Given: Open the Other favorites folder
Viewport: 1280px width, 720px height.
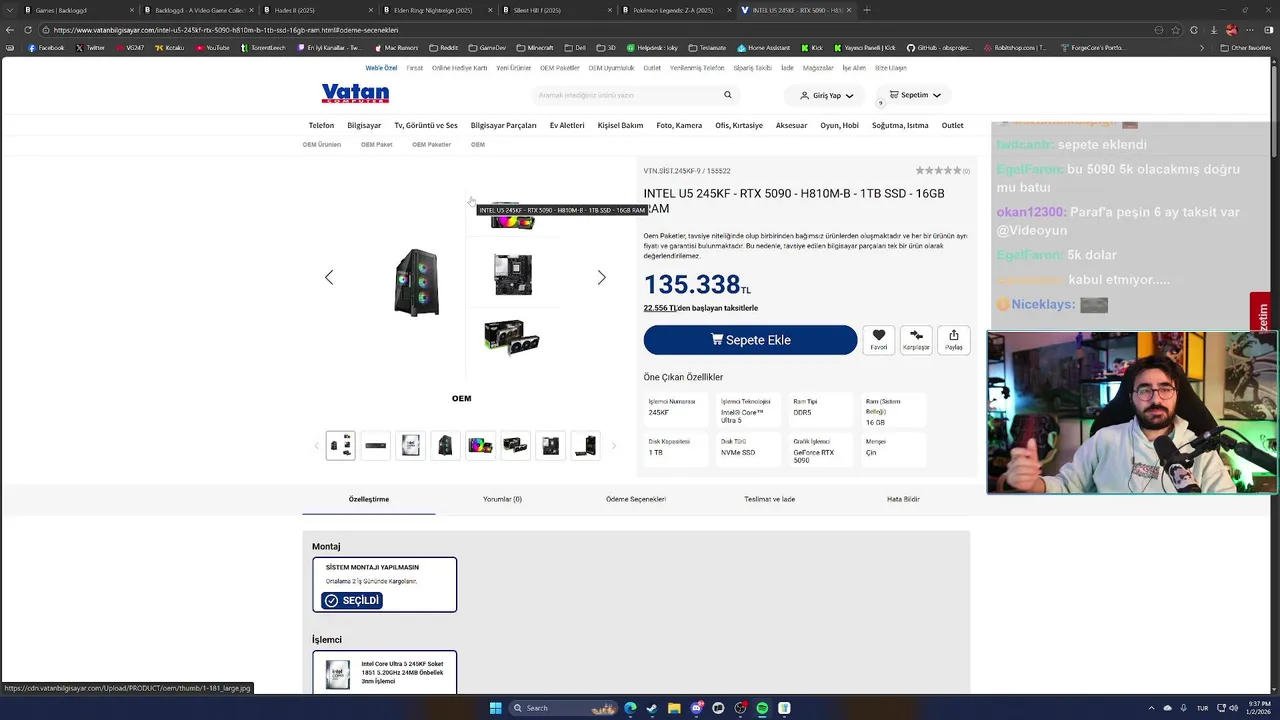Looking at the screenshot, I should [1246, 47].
